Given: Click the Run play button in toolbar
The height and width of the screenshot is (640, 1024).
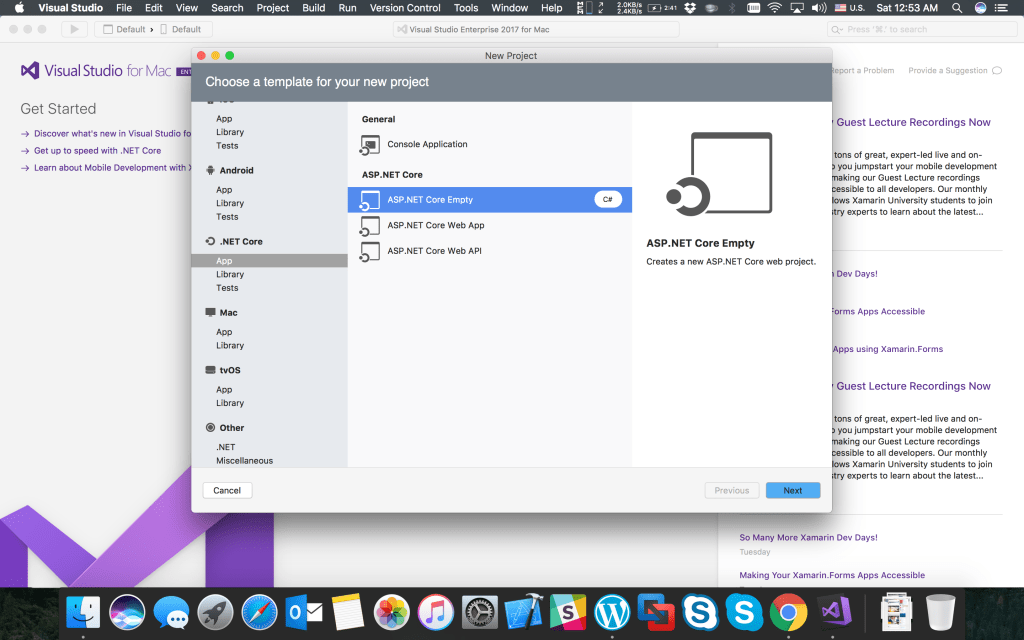Looking at the screenshot, I should [x=74, y=29].
